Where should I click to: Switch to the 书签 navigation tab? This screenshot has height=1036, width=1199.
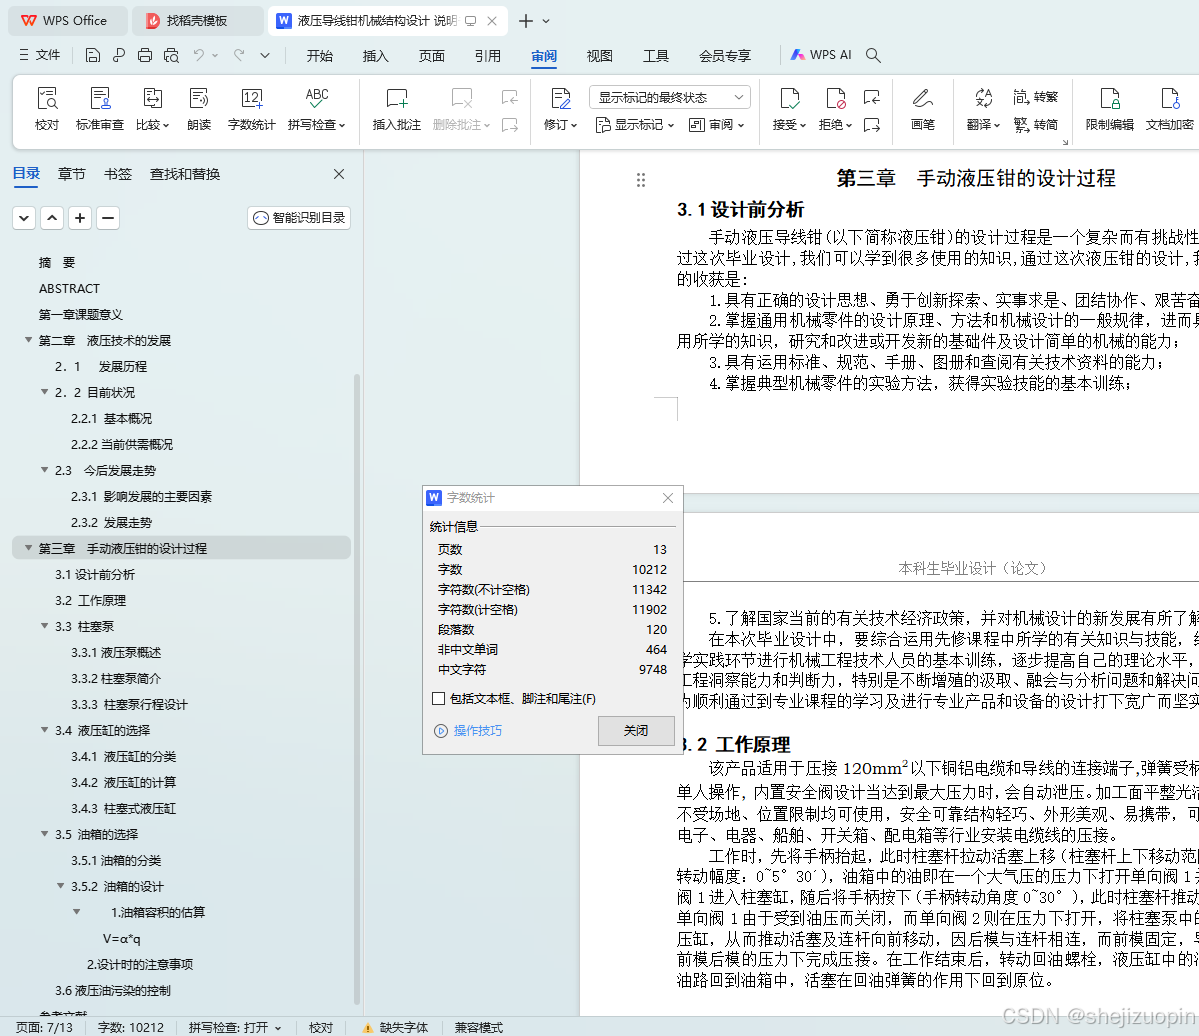point(118,174)
